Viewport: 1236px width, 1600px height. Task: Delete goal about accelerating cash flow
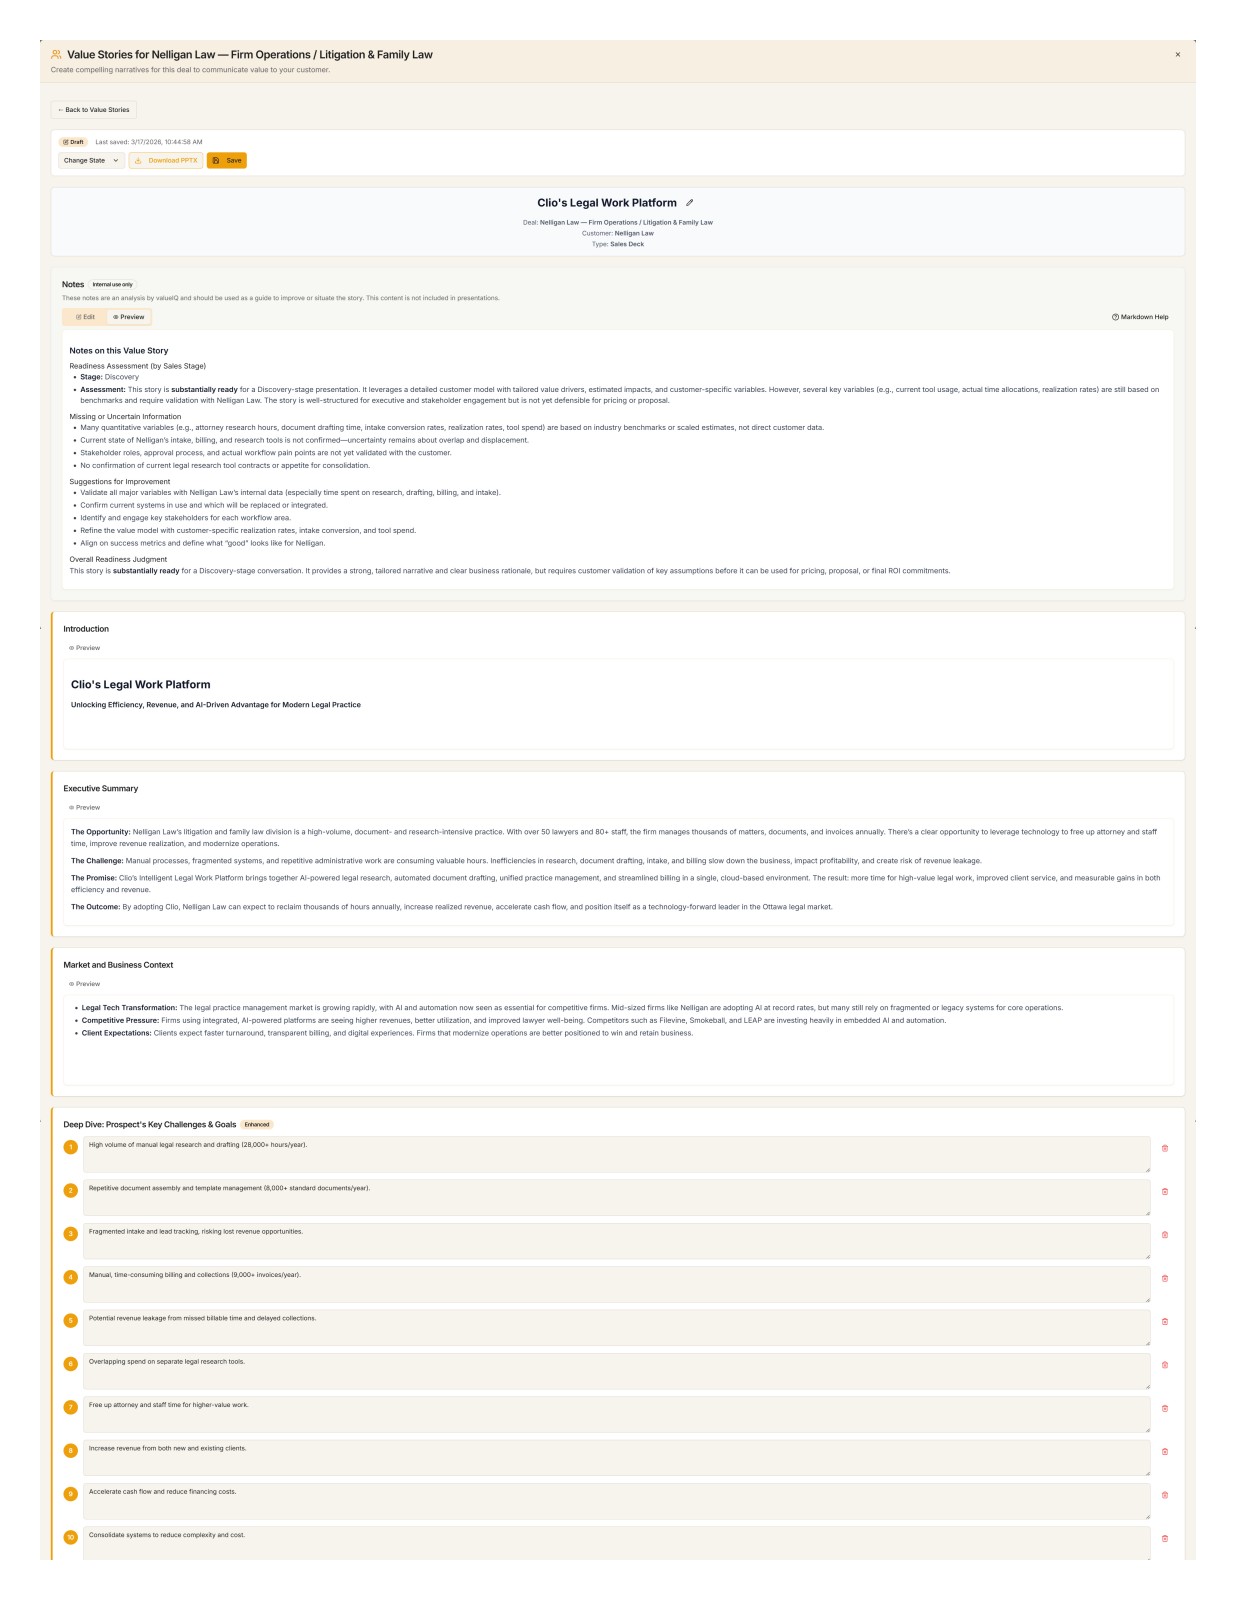coord(1165,1495)
